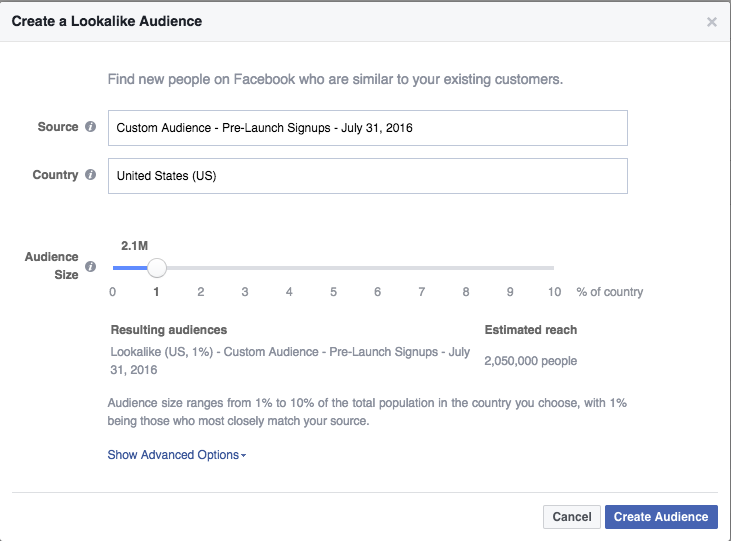Select the 8 label on the size scale
This screenshot has width=731, height=541.
(x=466, y=292)
